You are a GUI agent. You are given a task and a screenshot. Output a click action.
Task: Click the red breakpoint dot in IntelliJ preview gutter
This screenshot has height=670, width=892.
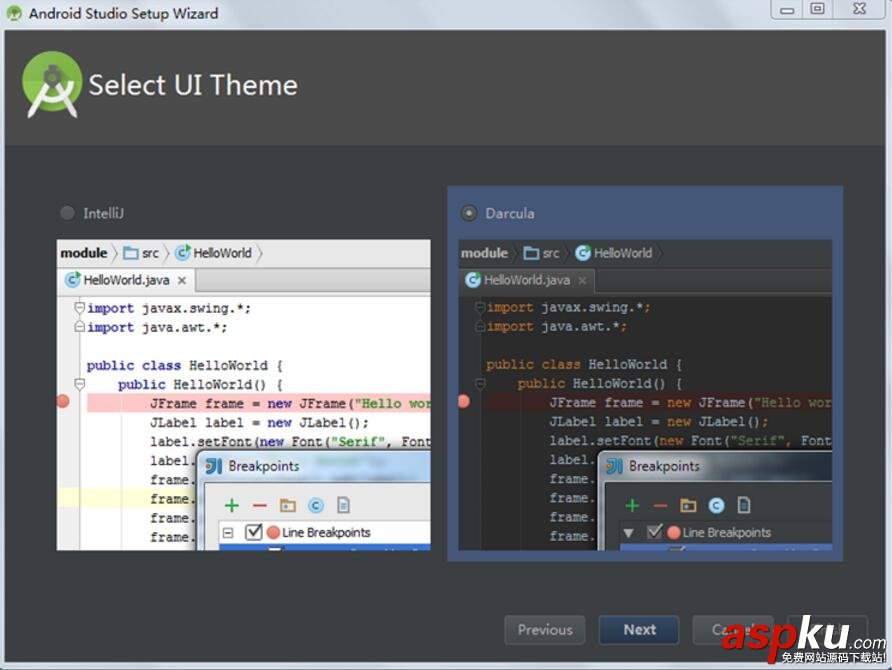pos(62,401)
